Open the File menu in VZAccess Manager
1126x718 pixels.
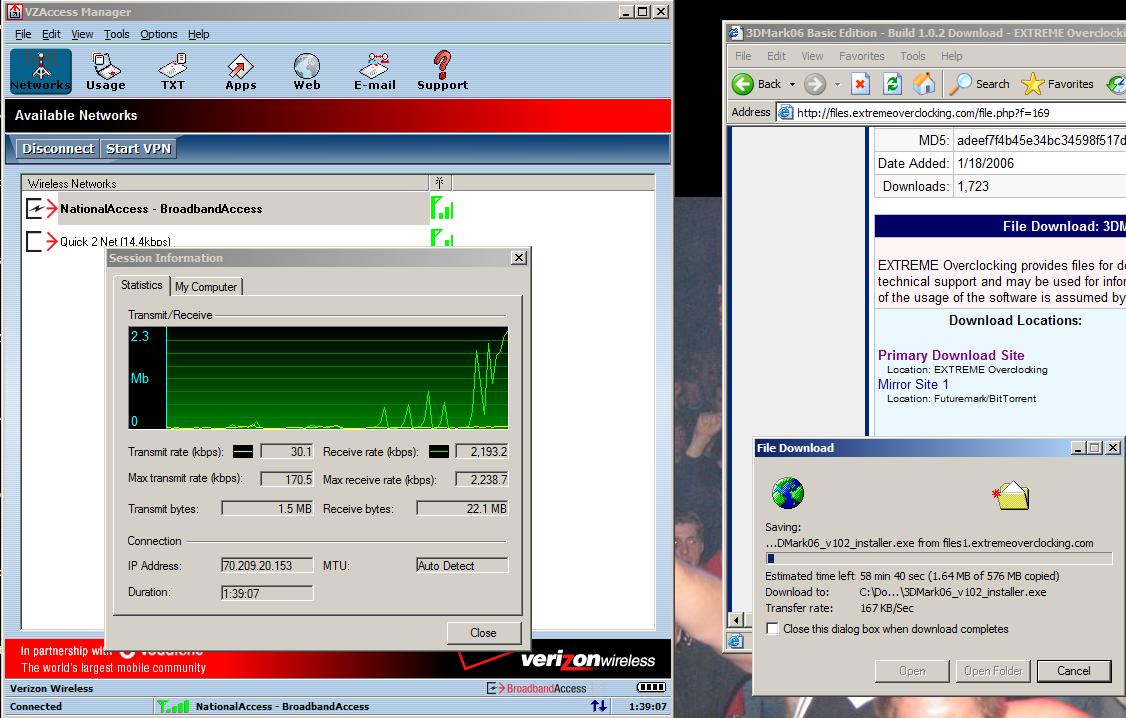(23, 34)
